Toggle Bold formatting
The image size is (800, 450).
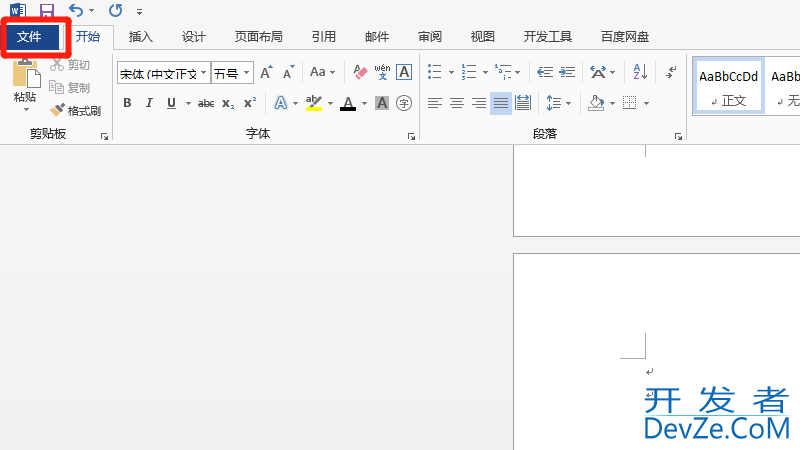[x=127, y=103]
